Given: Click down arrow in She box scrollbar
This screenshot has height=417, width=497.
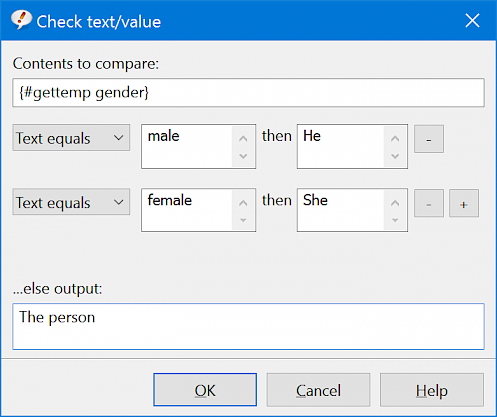Looking at the screenshot, I should tap(395, 220).
